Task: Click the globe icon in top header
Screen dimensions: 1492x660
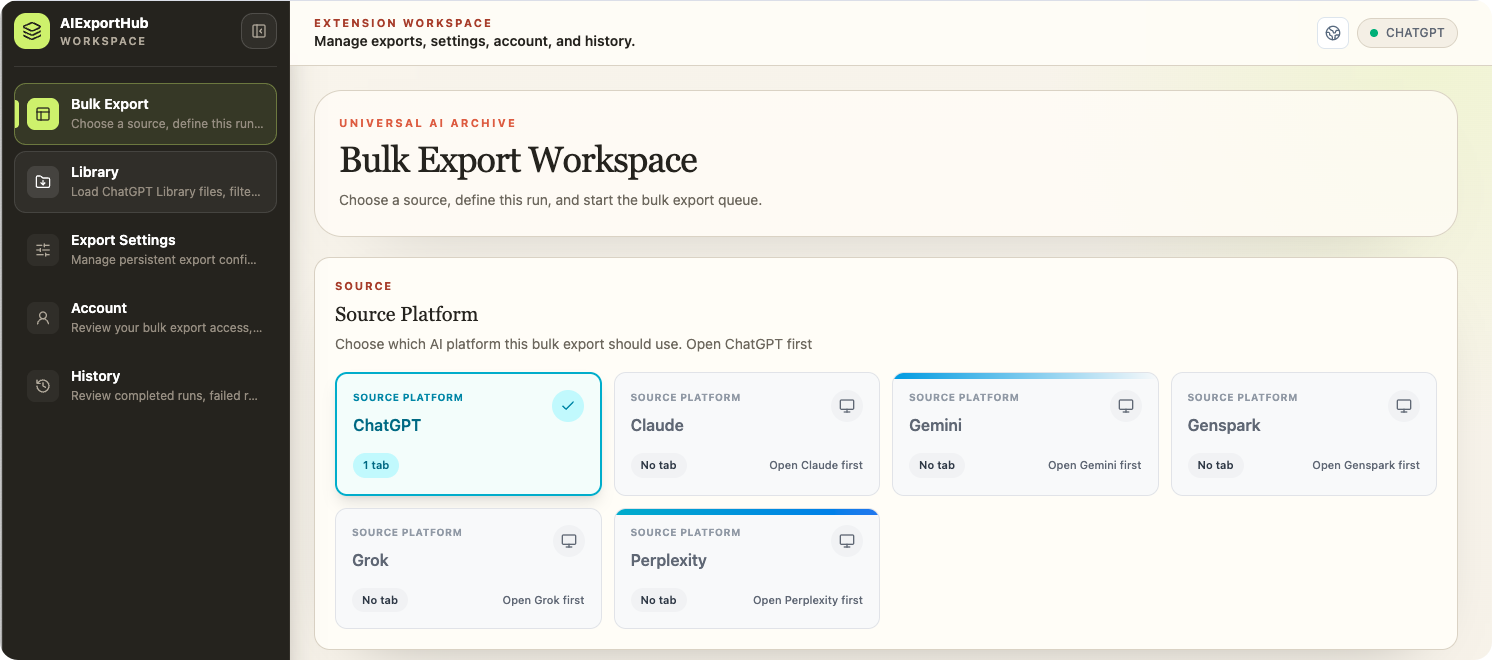Action: click(1333, 33)
